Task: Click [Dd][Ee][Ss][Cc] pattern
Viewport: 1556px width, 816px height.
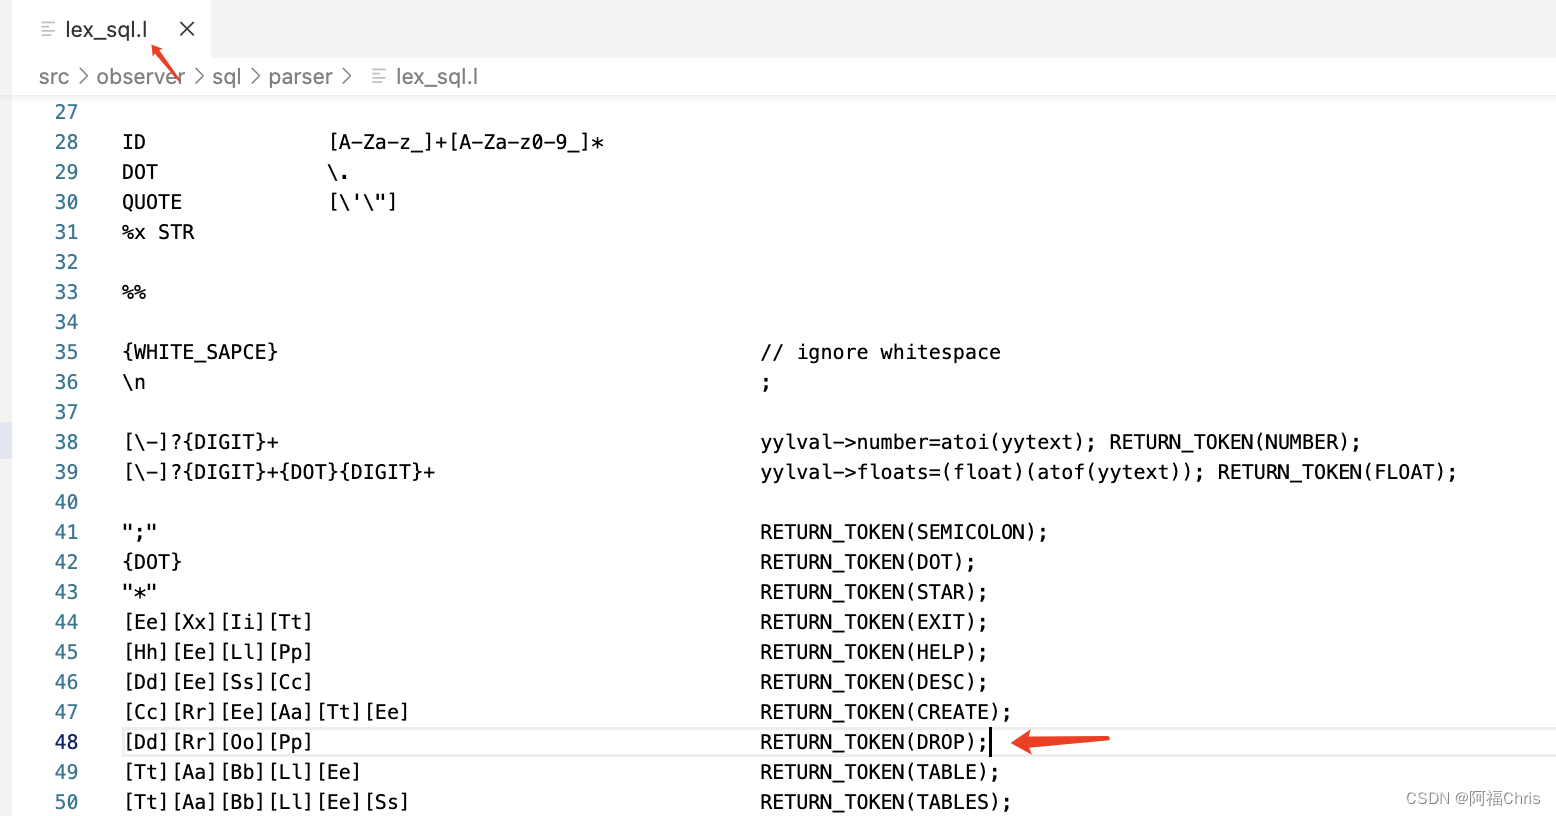Action: pos(218,682)
